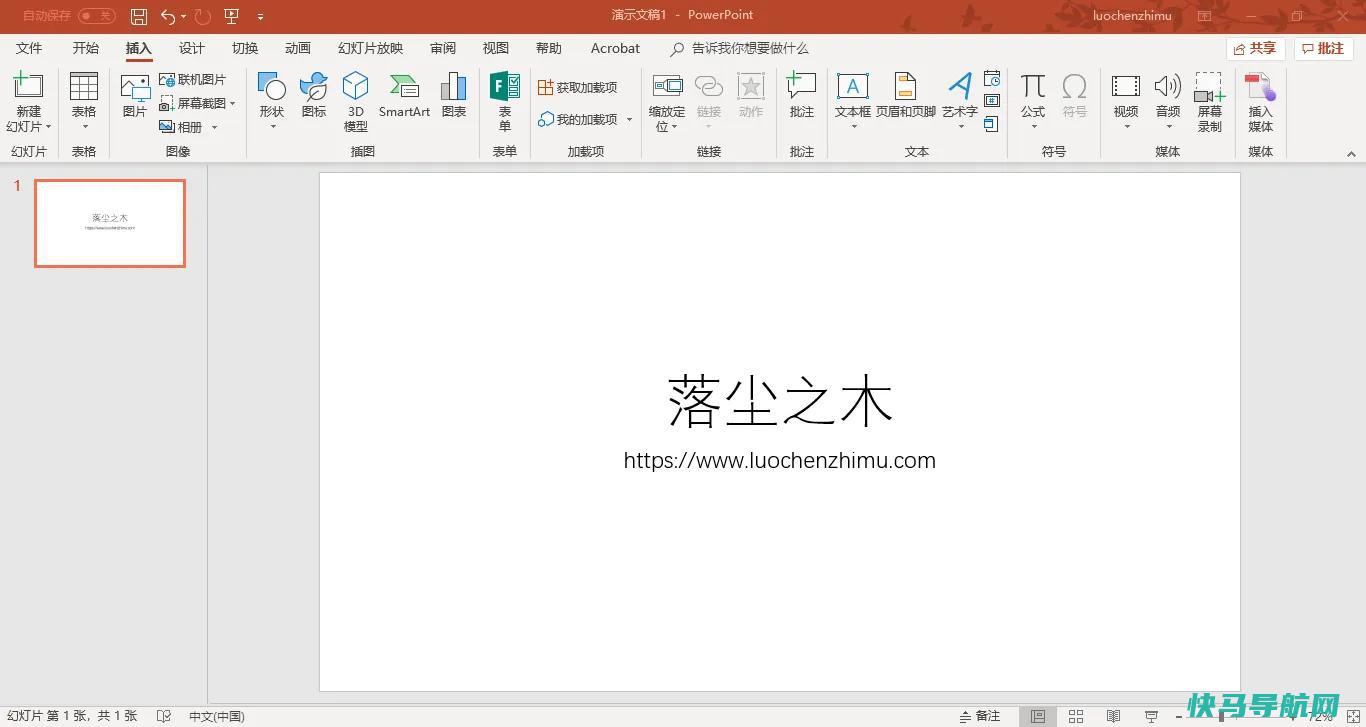Start slideshow from beginning via quick toolbar
The width and height of the screenshot is (1366, 727).
(232, 16)
